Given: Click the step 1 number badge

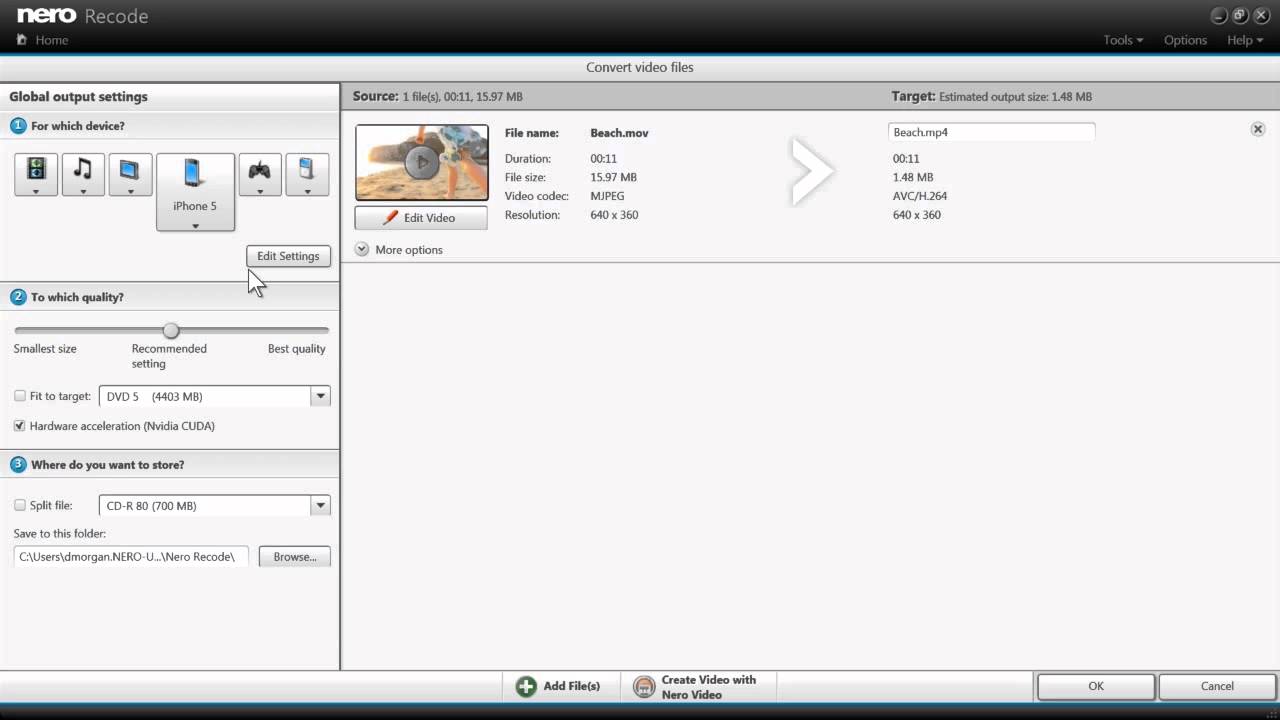Looking at the screenshot, I should coord(18,126).
